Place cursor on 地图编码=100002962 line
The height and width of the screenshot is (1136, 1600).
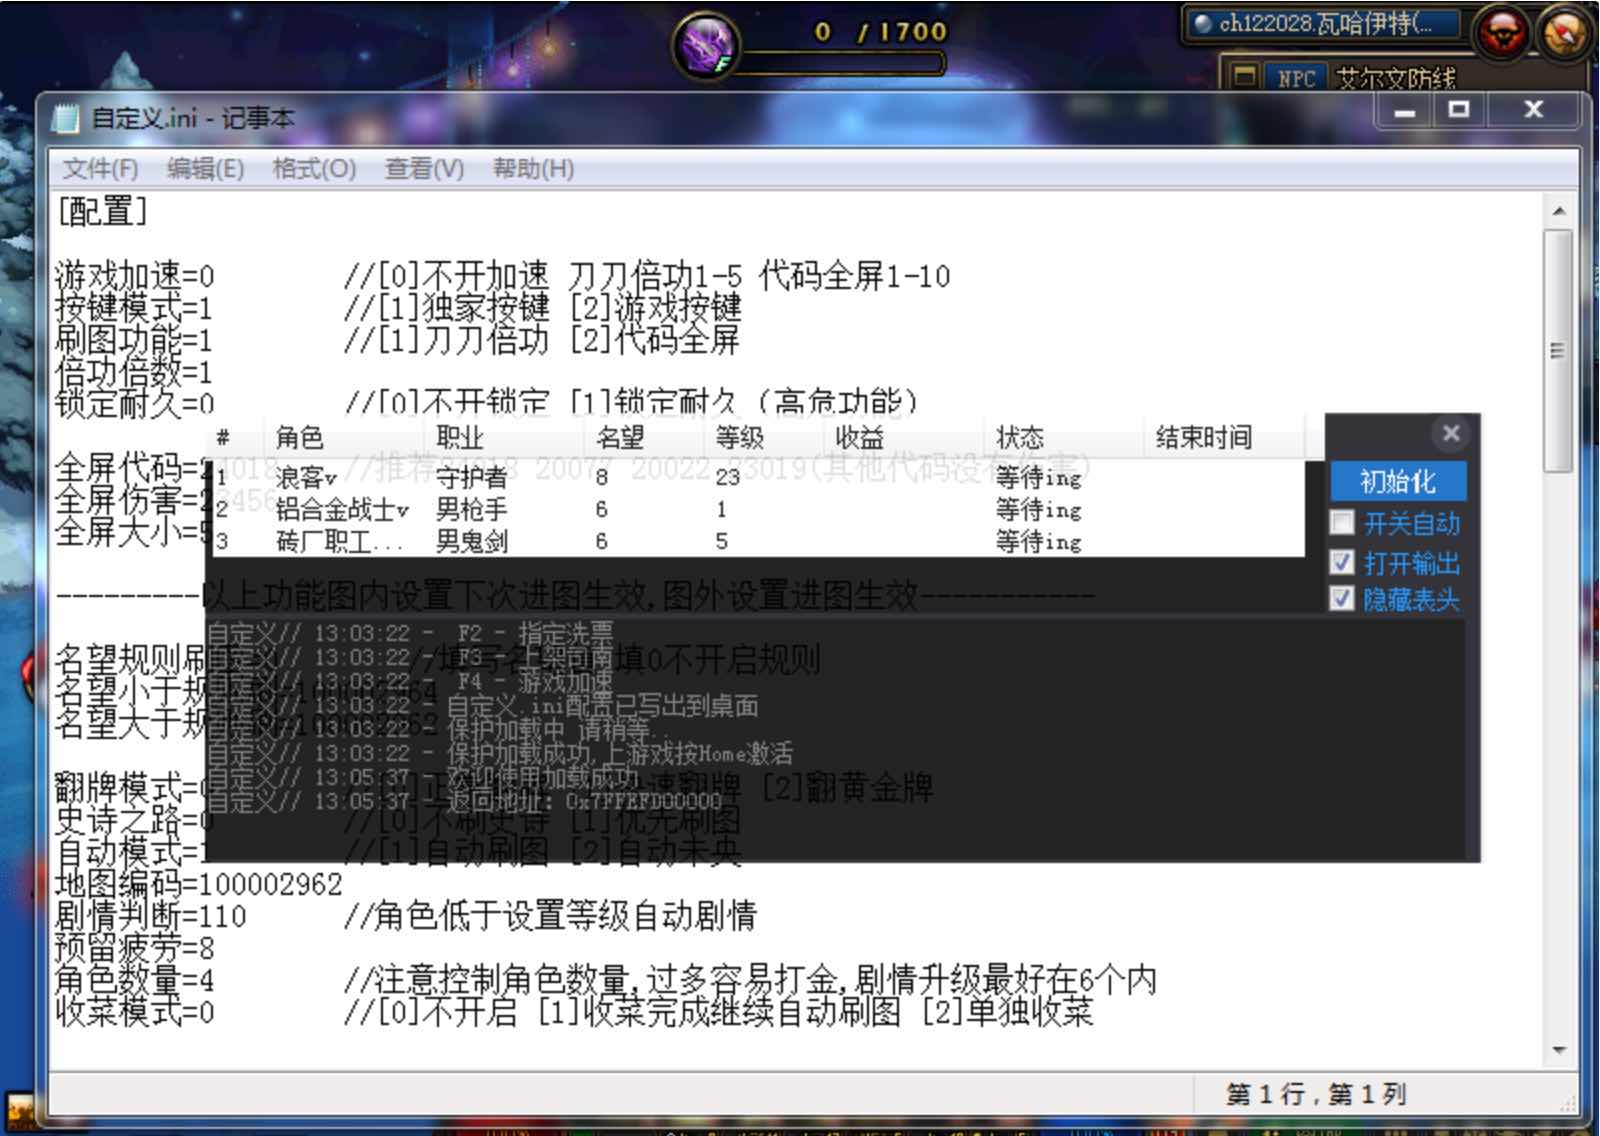198,883
